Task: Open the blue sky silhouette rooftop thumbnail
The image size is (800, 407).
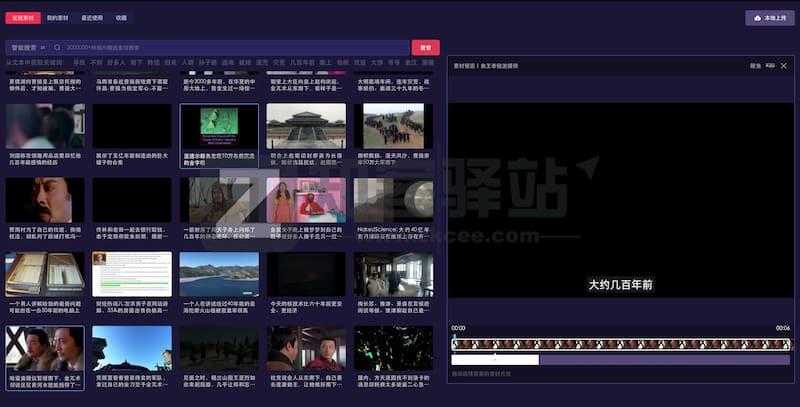Action: [132, 348]
